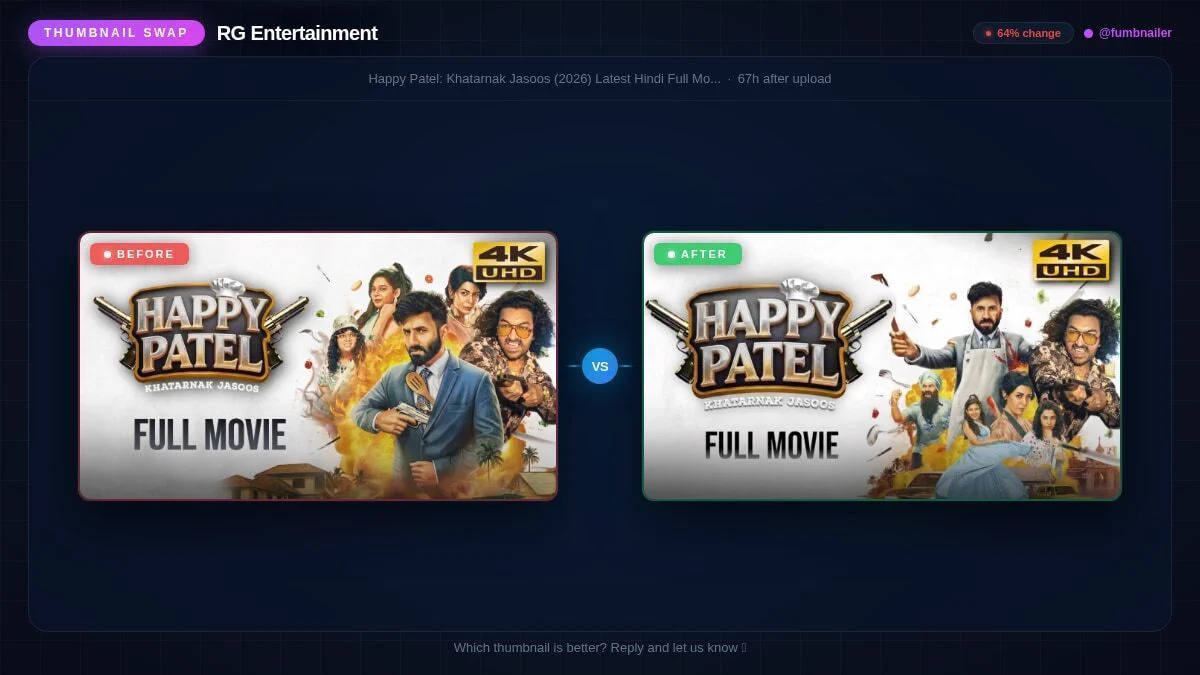The image size is (1200, 675).
Task: Click the RG Entertainment channel name
Action: click(x=297, y=33)
